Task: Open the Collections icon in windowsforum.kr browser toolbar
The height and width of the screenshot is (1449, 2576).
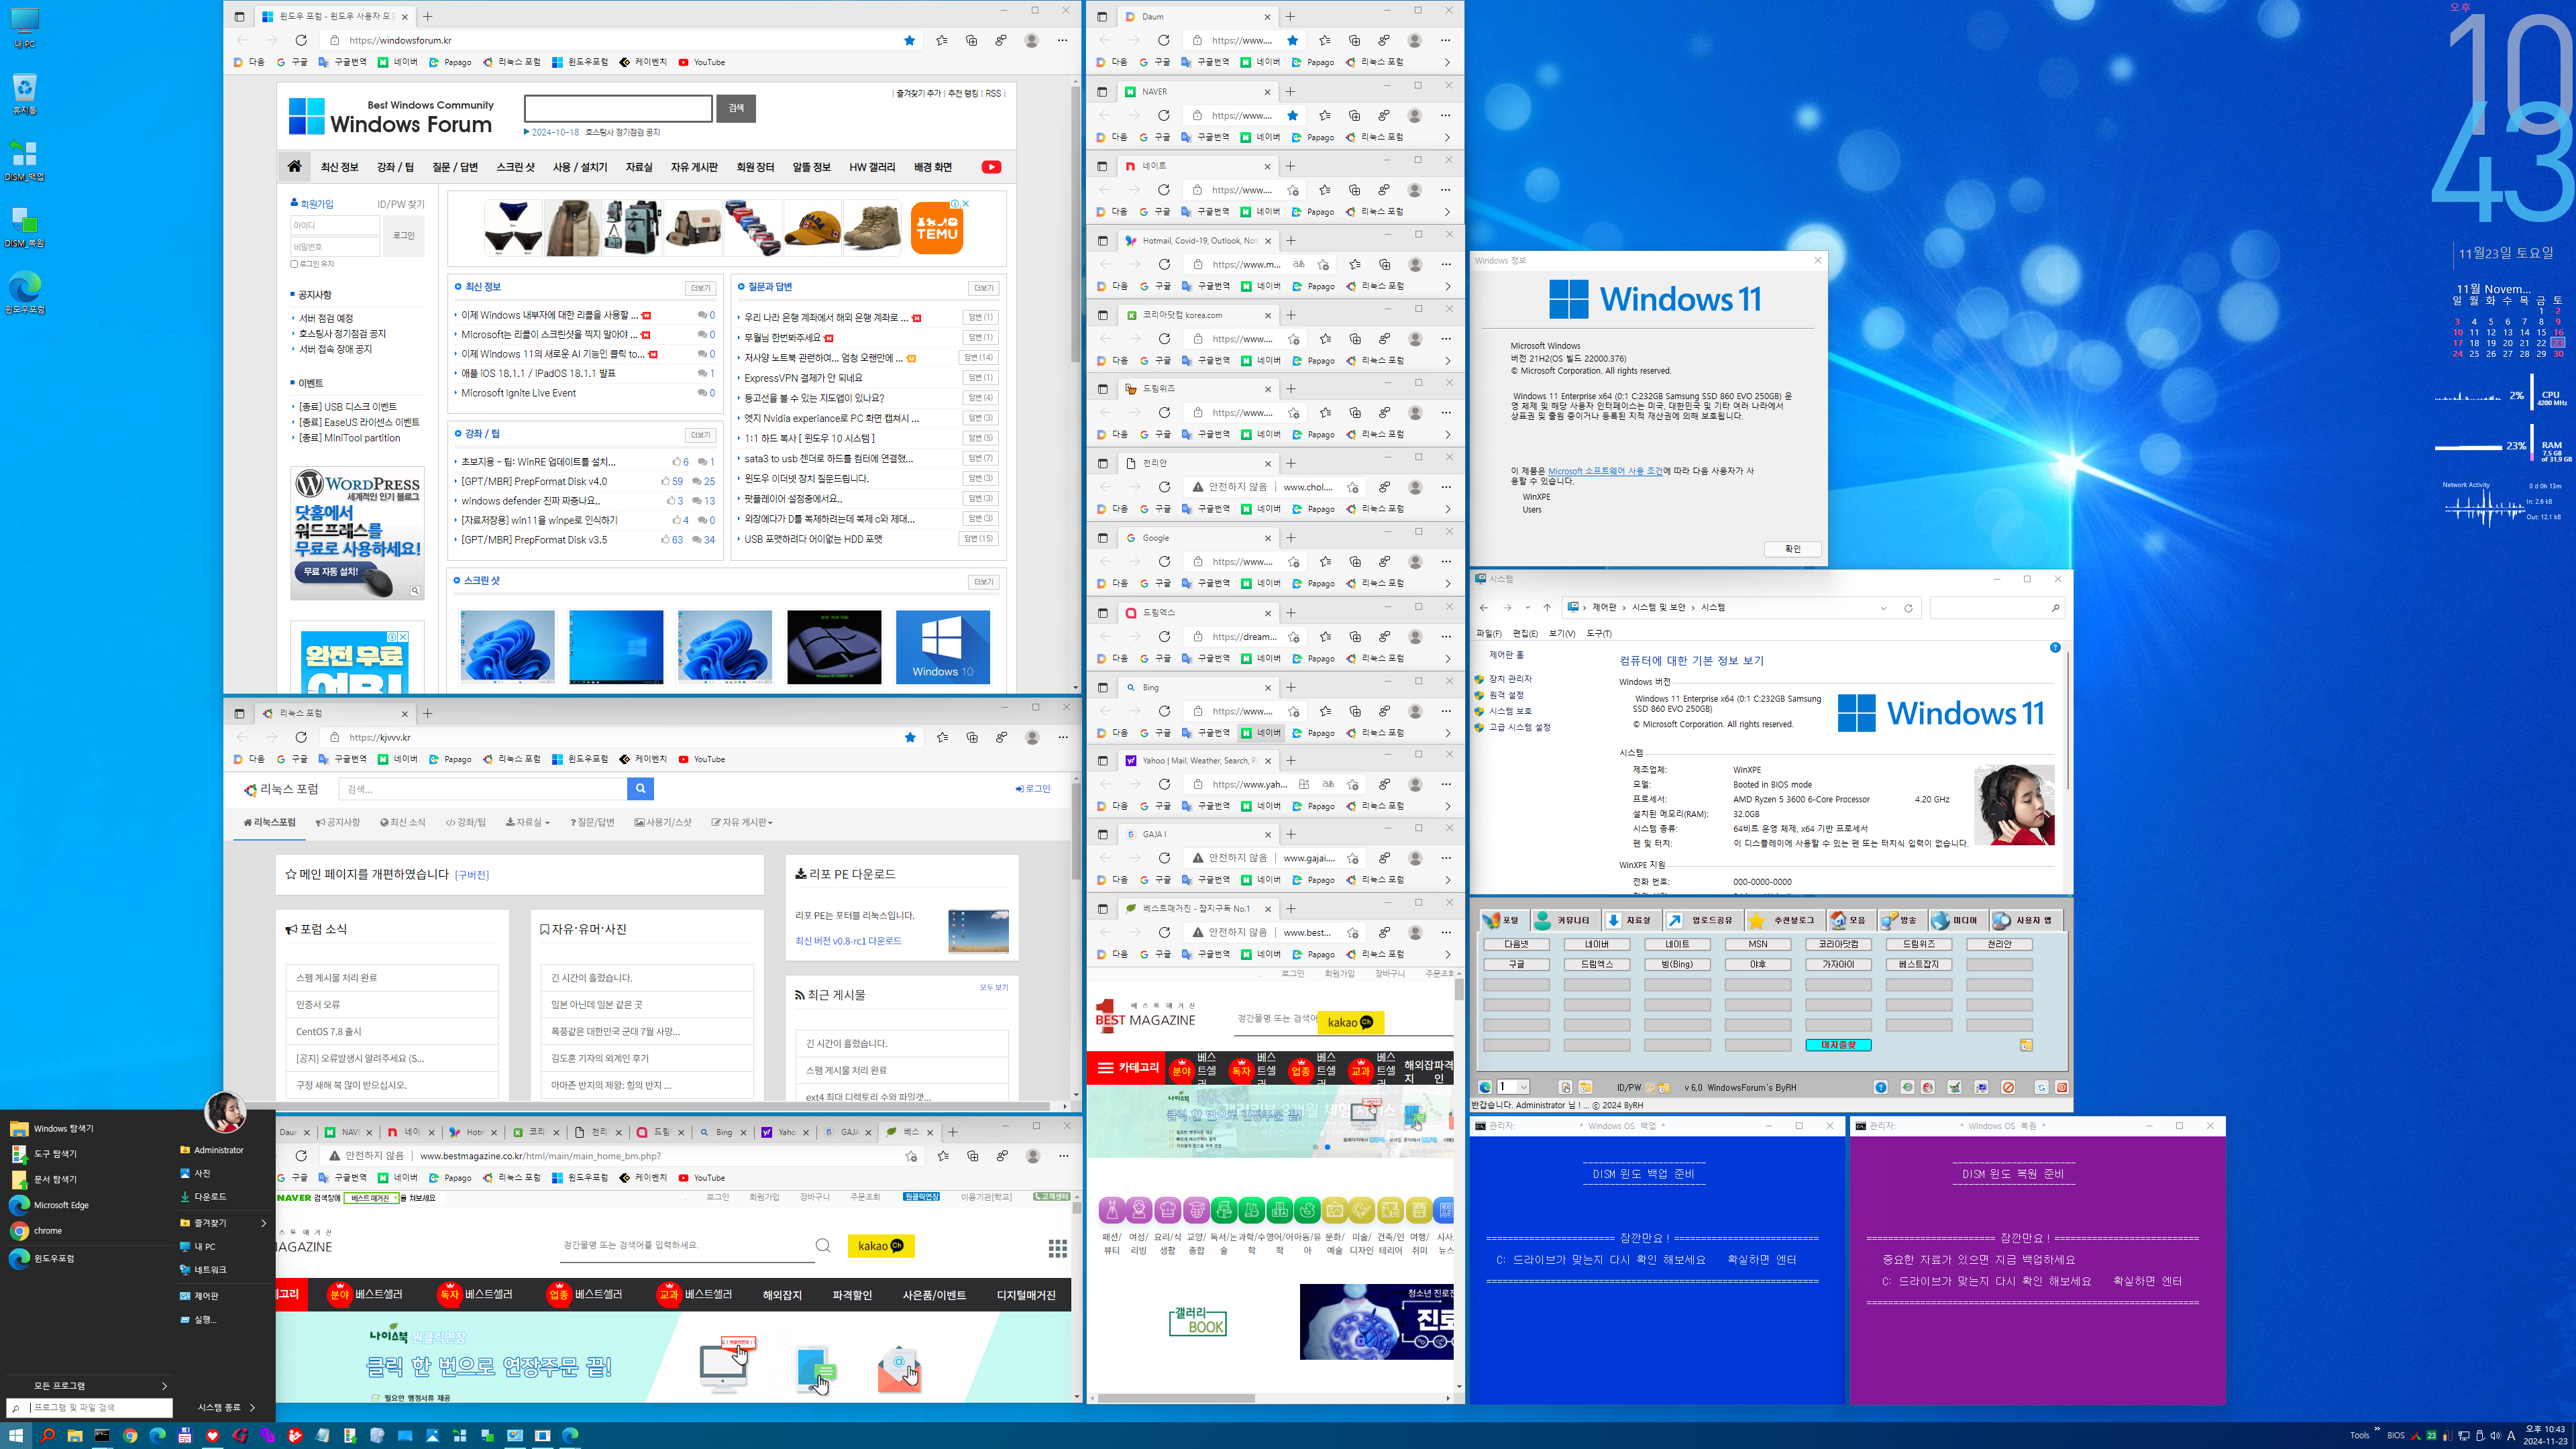Action: coord(971,40)
